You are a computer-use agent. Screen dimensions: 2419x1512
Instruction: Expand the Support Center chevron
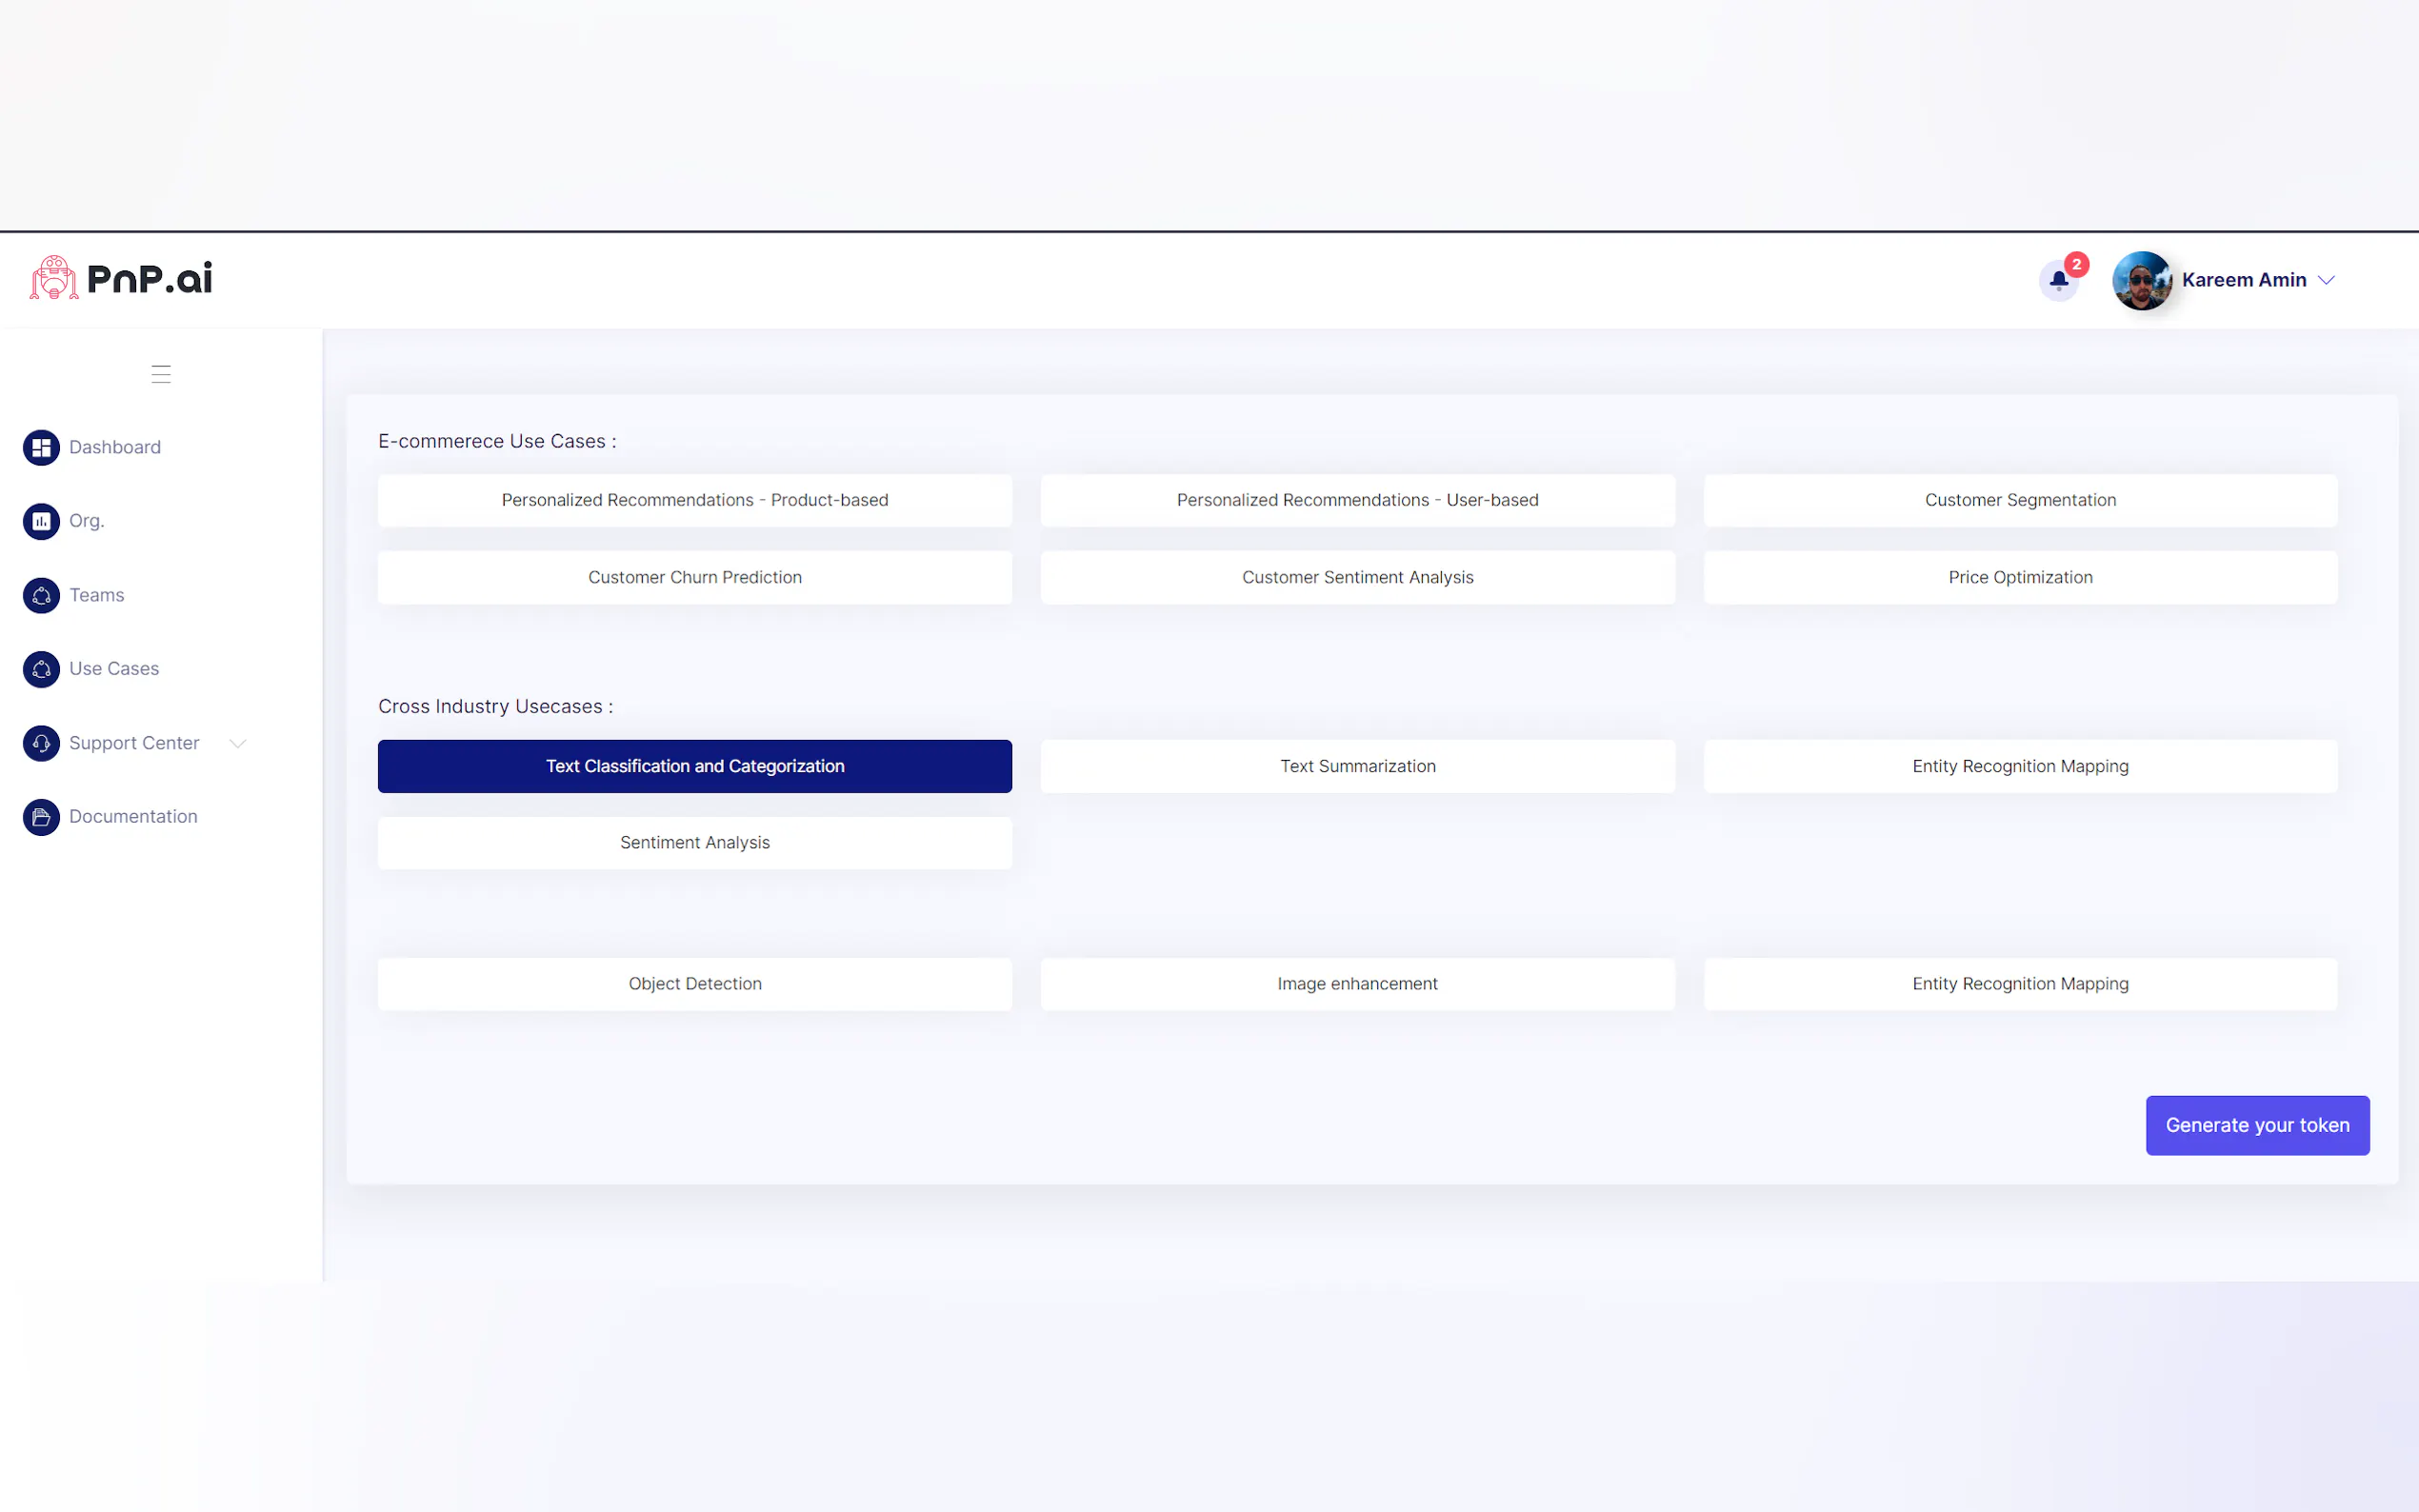pyautogui.click(x=238, y=743)
